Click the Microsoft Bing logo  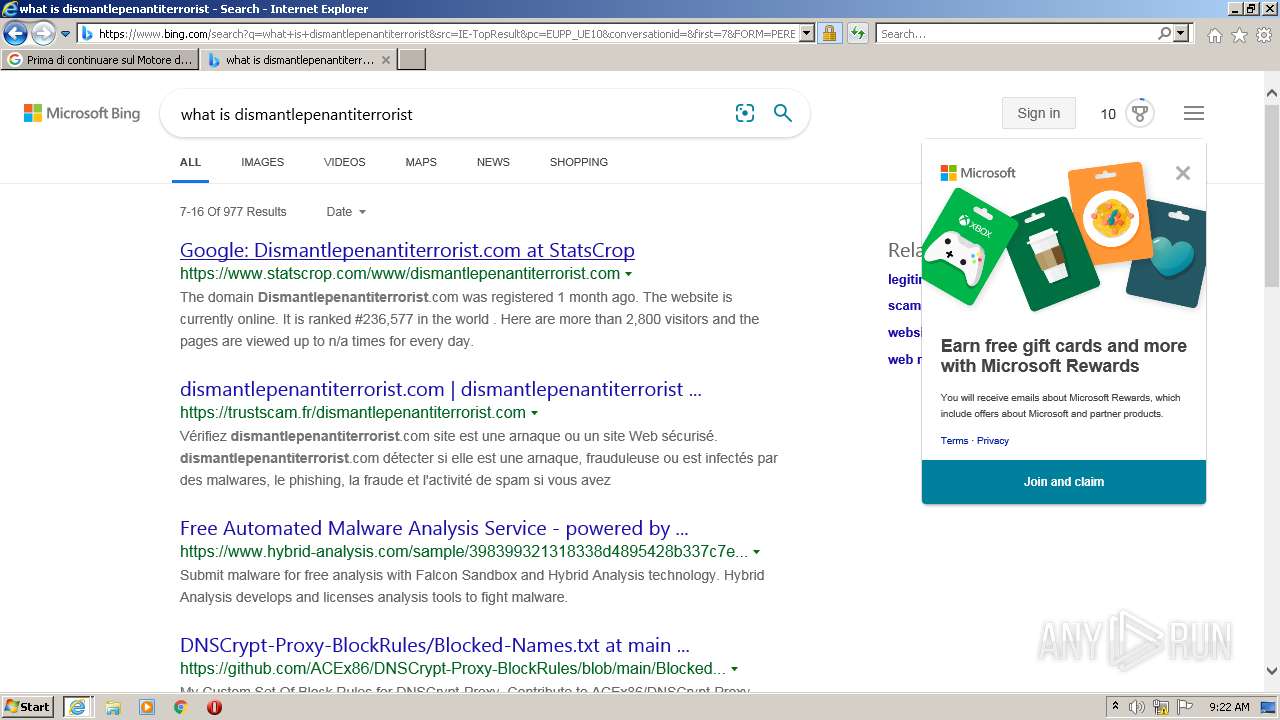point(82,113)
